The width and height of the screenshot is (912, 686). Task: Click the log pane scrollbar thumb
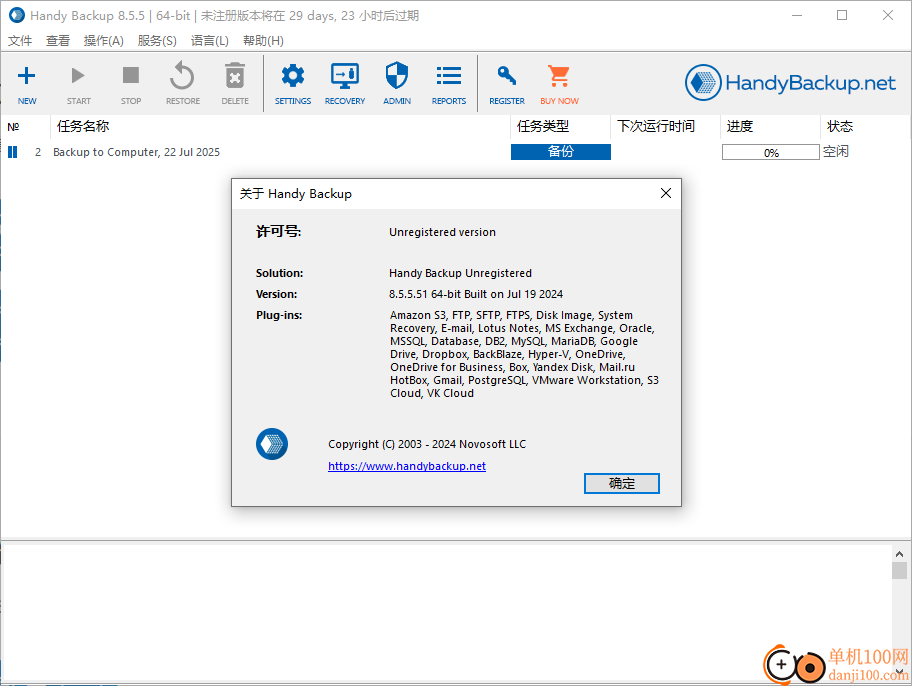click(x=899, y=570)
